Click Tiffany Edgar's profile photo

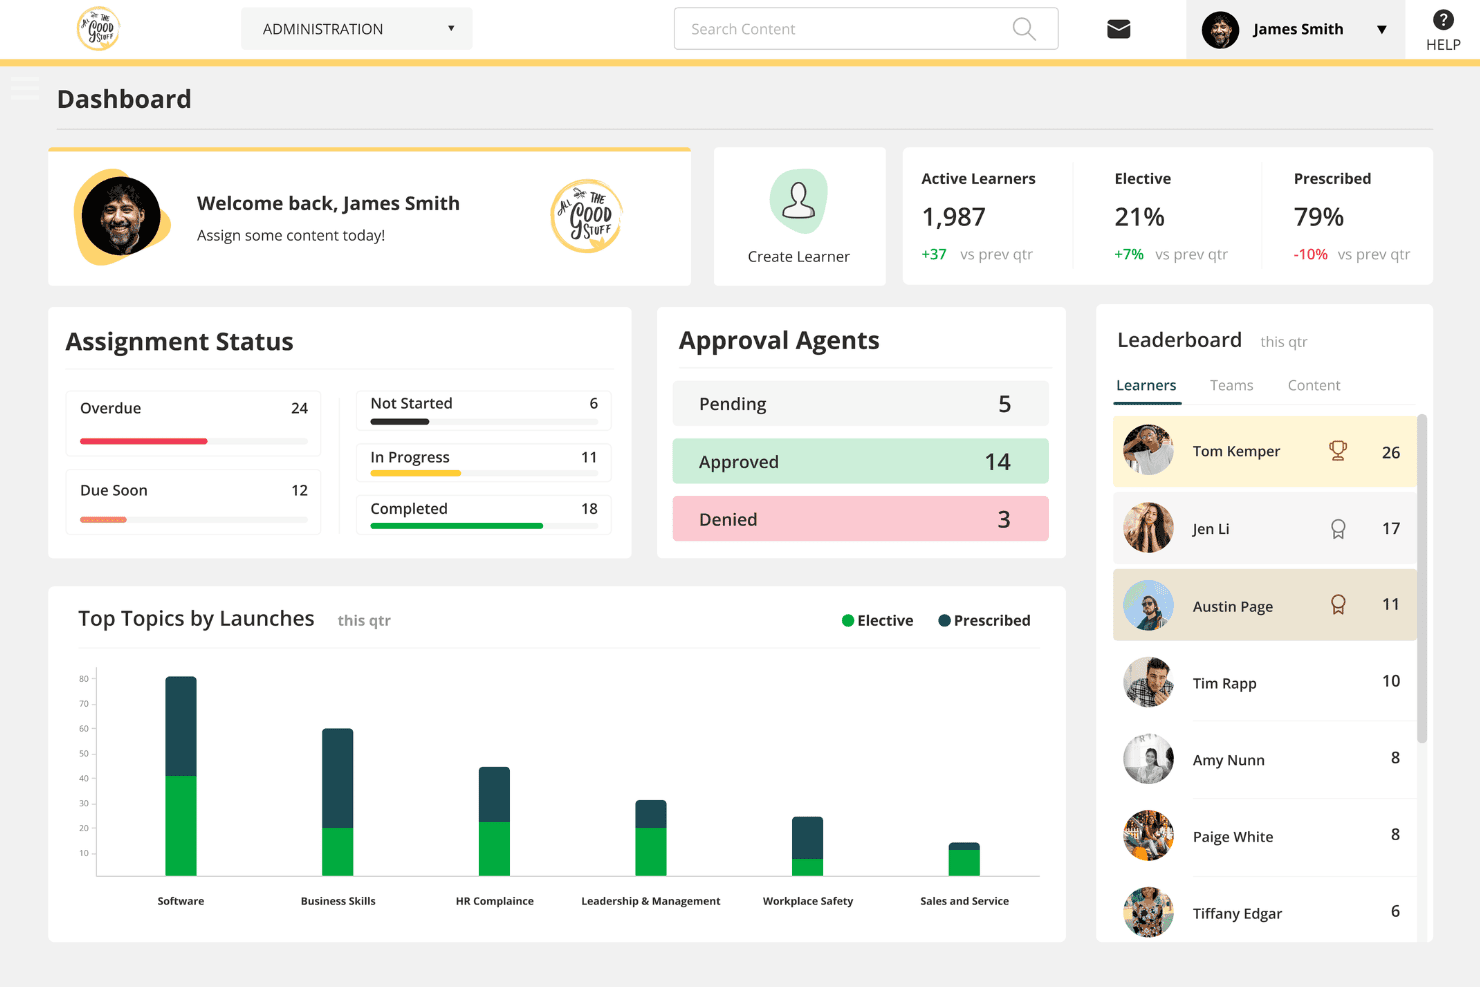coord(1148,912)
